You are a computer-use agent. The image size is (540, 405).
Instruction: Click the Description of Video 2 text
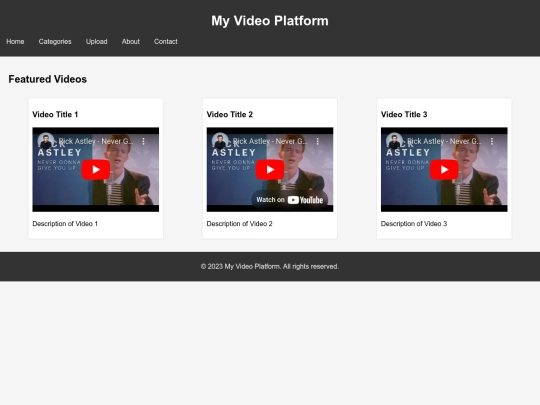coord(239,224)
